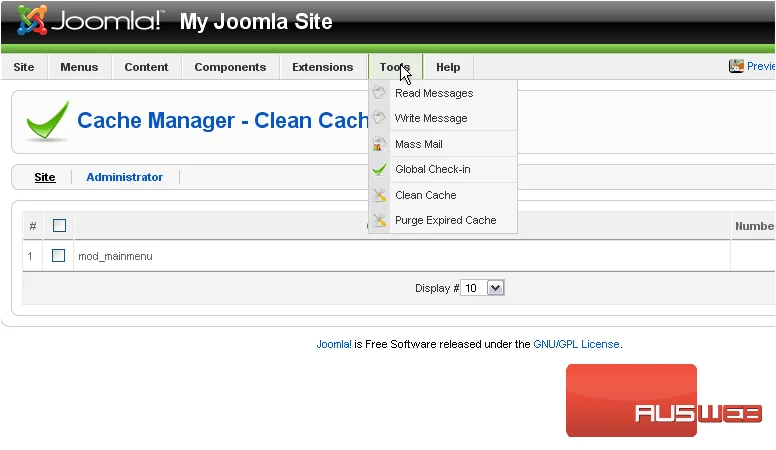Check the mod_mainmenu row checkbox

pyautogui.click(x=58, y=255)
